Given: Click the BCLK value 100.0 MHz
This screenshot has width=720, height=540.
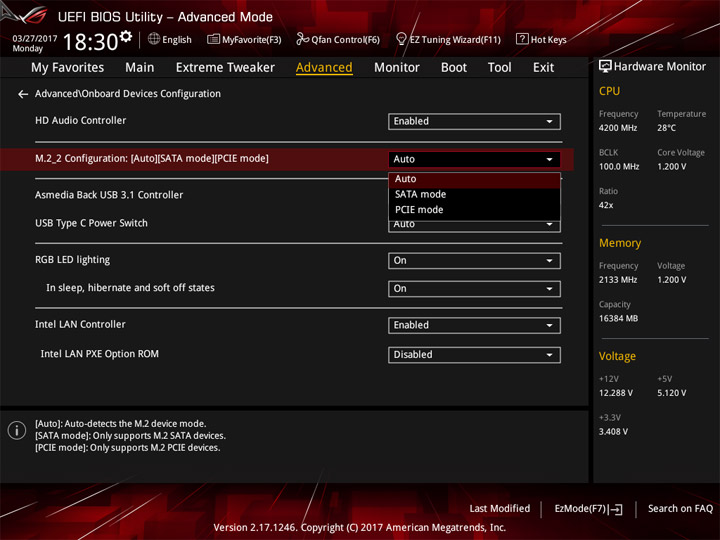Looking at the screenshot, I should coord(619,167).
